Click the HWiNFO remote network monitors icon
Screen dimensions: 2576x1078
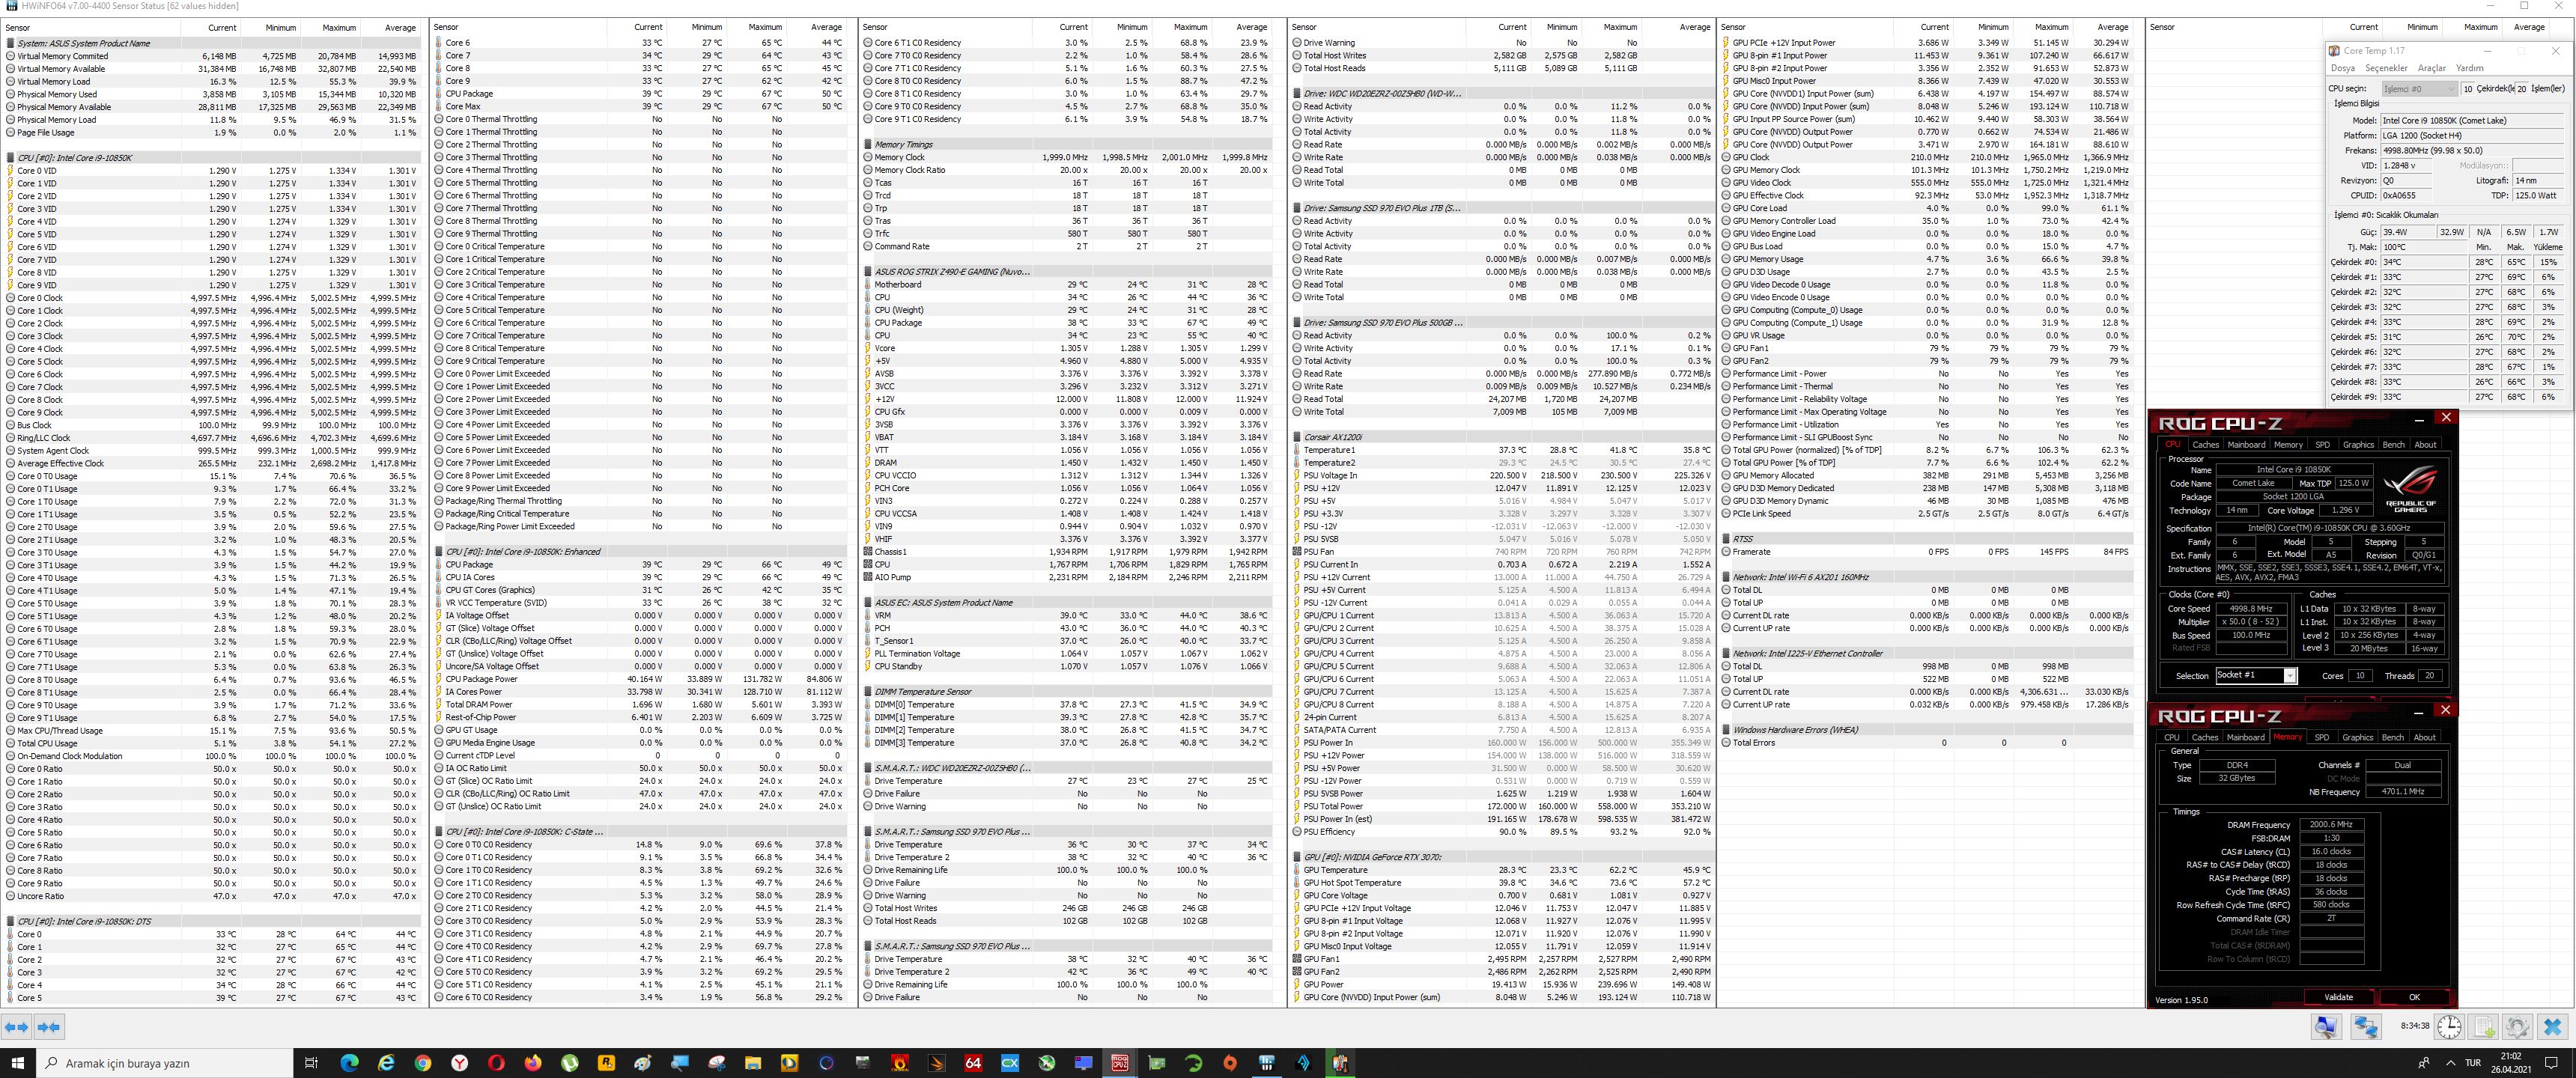point(2365,1026)
